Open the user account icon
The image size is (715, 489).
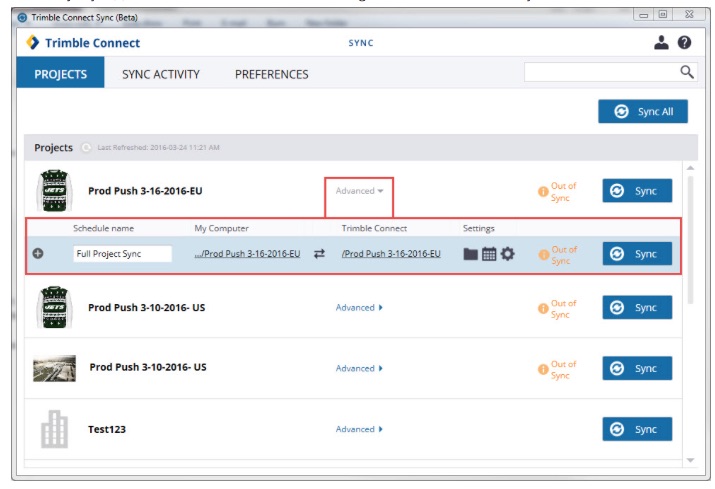(x=661, y=42)
